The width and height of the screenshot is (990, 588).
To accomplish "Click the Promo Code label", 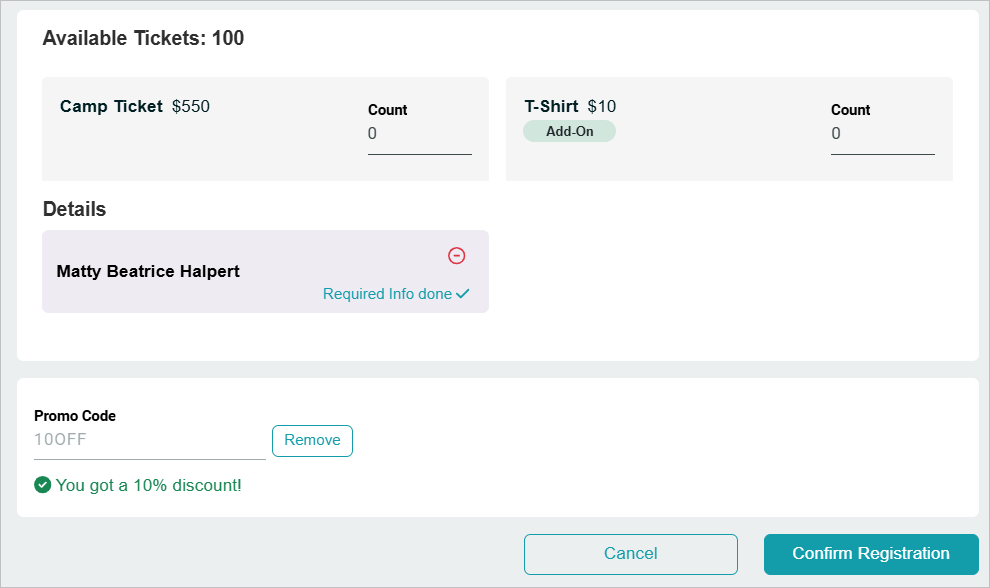I will pyautogui.click(x=75, y=416).
